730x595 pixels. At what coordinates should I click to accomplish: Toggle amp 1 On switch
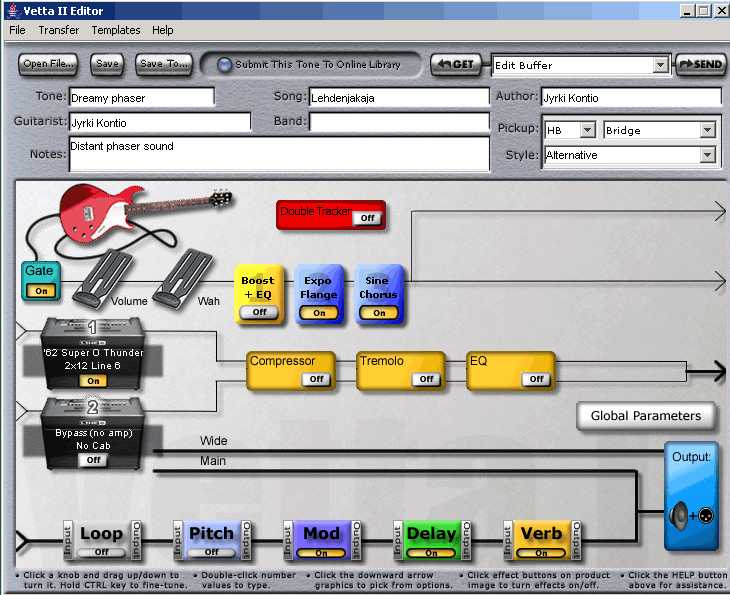[93, 381]
